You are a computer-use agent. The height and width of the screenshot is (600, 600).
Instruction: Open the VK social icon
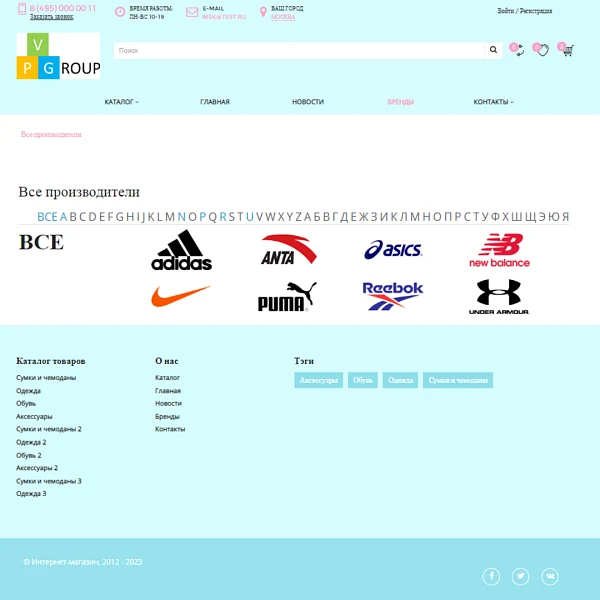(550, 576)
